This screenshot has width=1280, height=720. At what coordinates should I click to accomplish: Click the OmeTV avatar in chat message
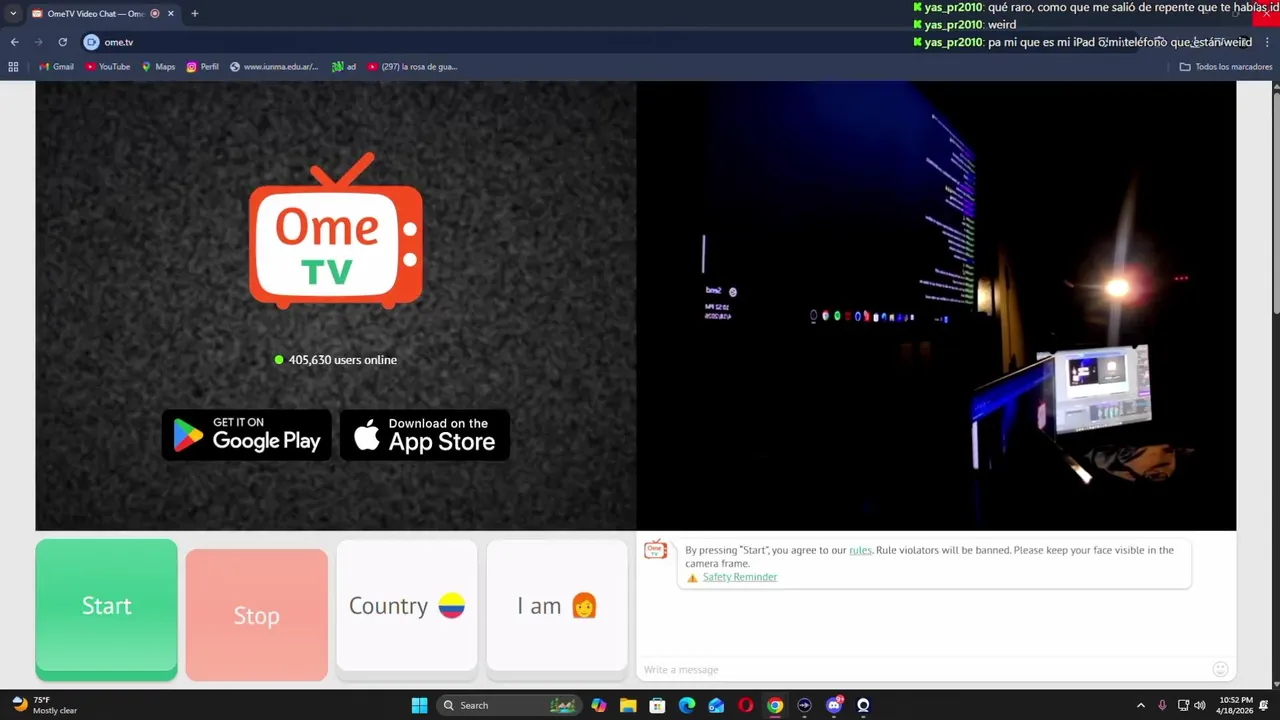pos(655,550)
